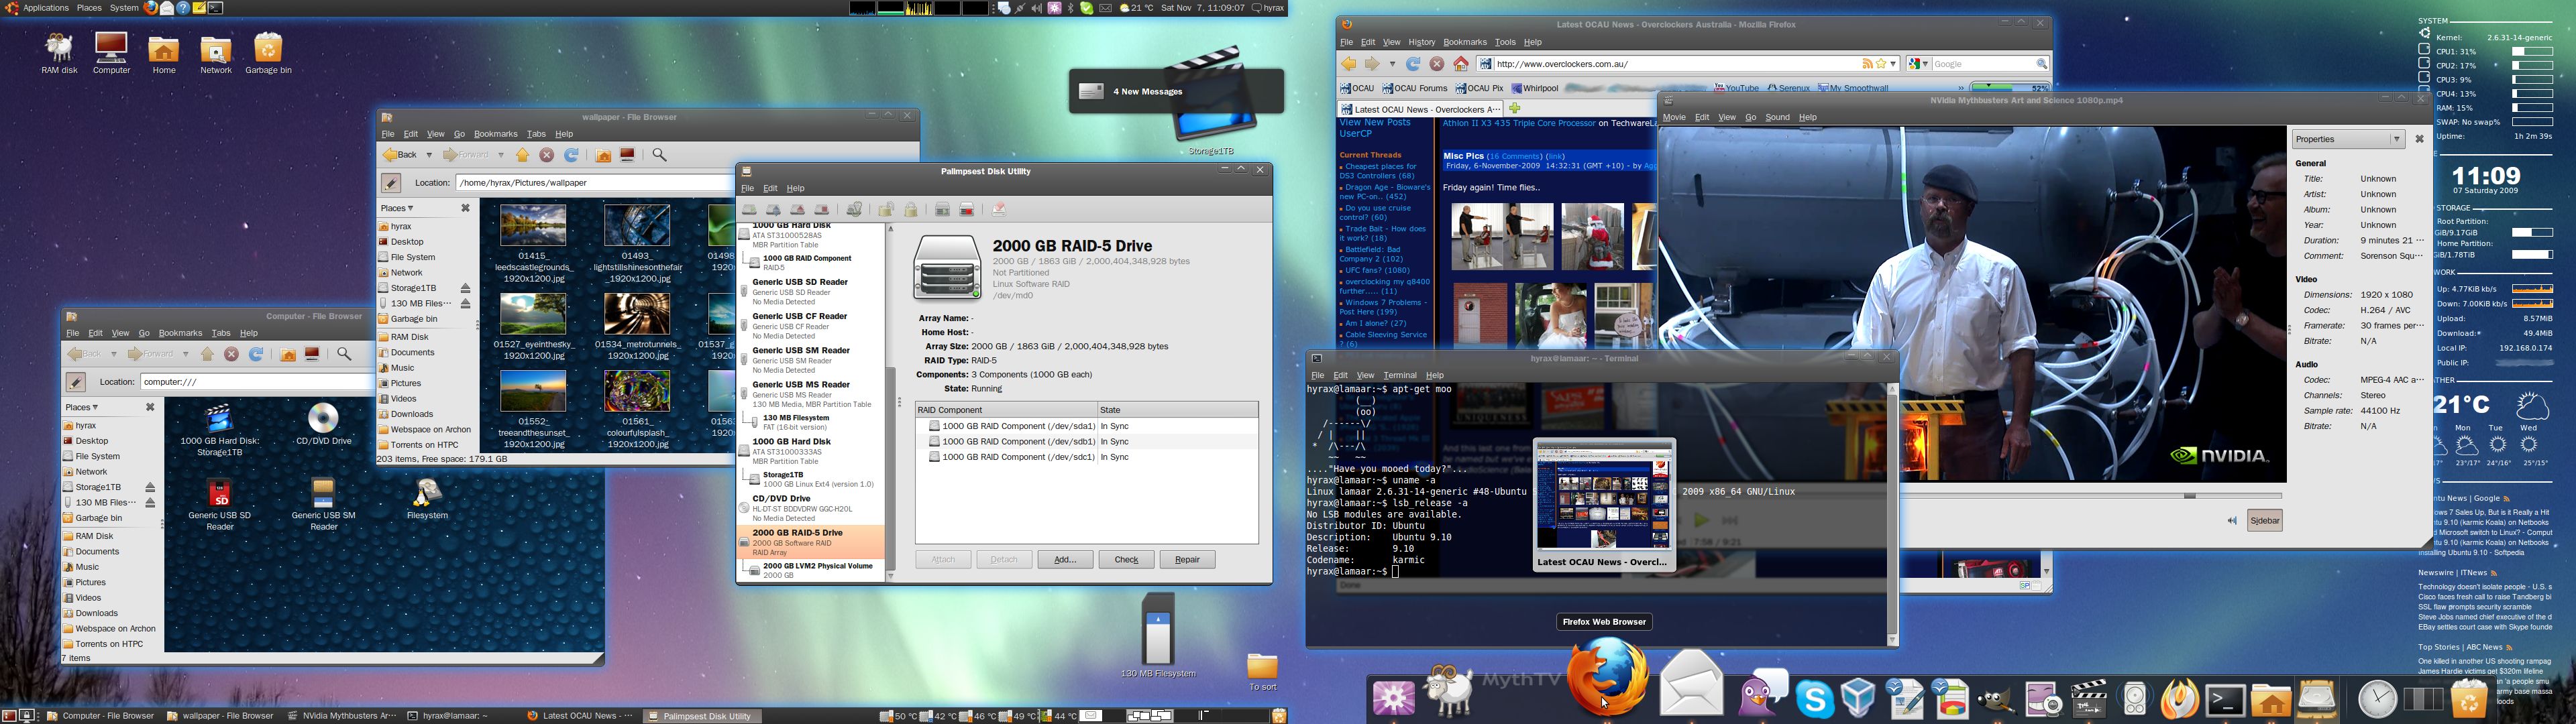The width and height of the screenshot is (2576, 724).
Task: Click the analog clock icon in dock
Action: point(2377,699)
